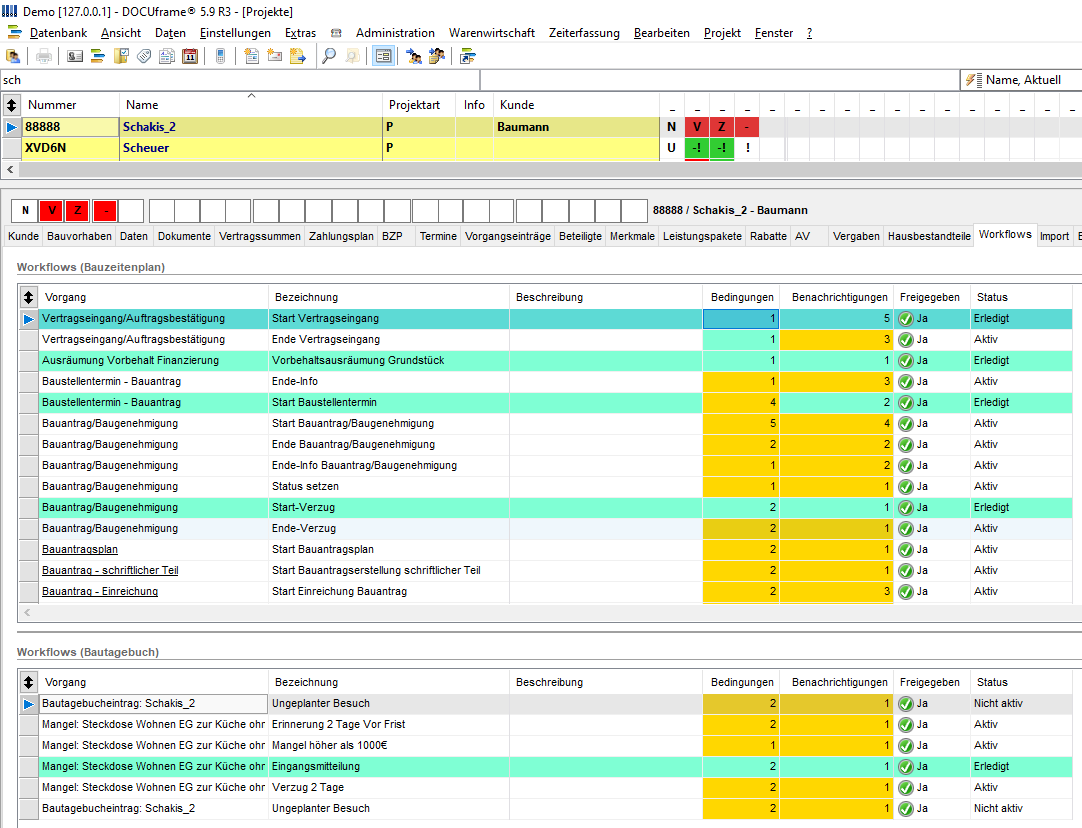Click the printer icon in the toolbar
Image resolution: width=1082 pixels, height=828 pixels.
point(44,57)
